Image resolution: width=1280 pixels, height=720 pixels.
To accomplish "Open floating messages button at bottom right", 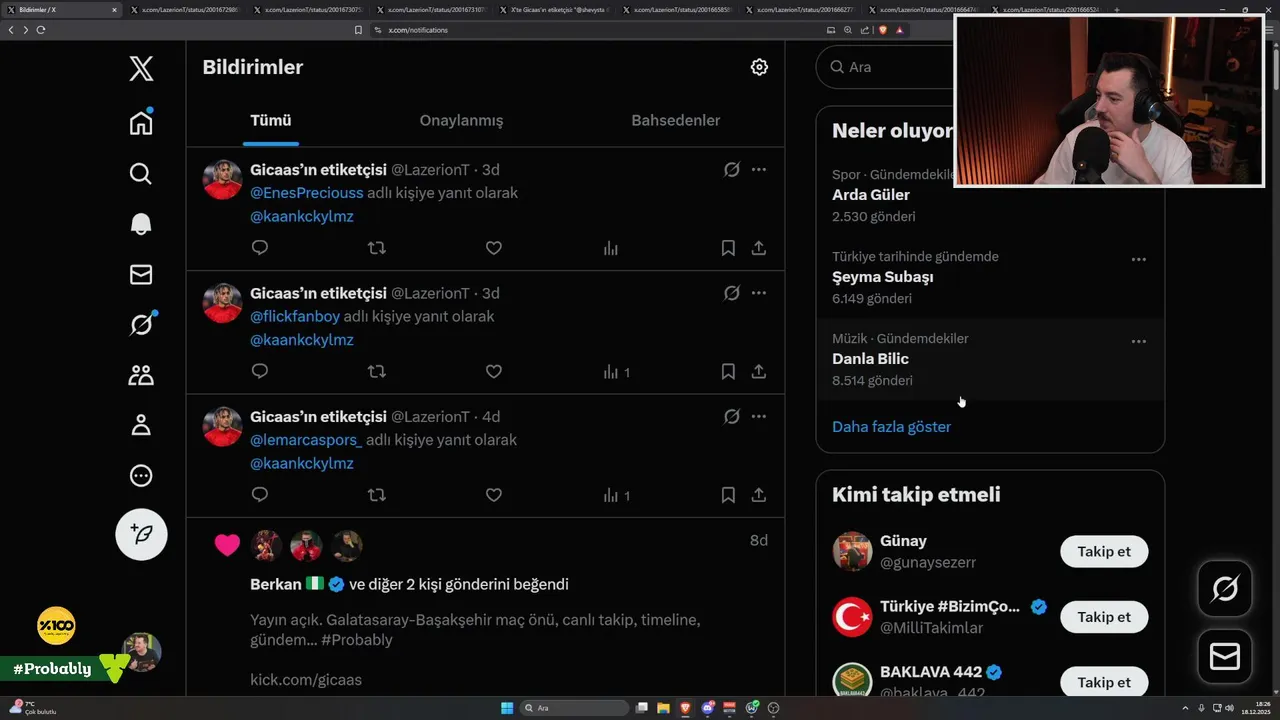I will [x=1225, y=656].
